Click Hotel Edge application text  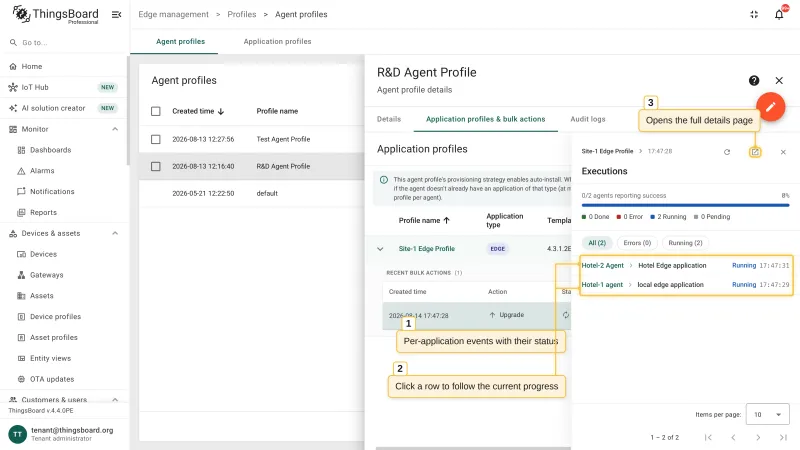click(x=672, y=265)
